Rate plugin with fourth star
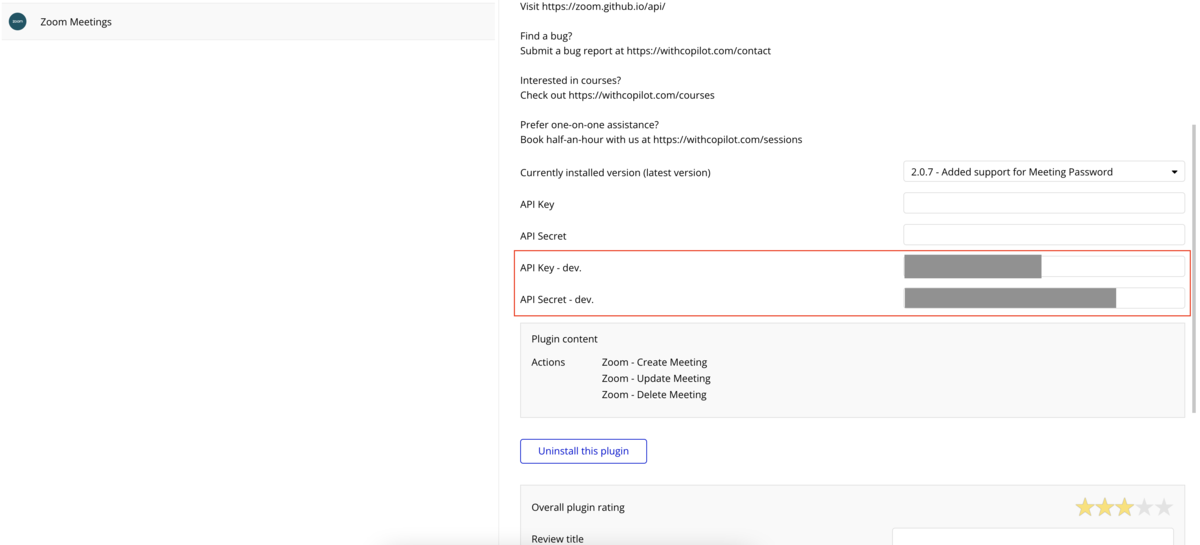This screenshot has height=545, width=1200. click(x=1144, y=507)
